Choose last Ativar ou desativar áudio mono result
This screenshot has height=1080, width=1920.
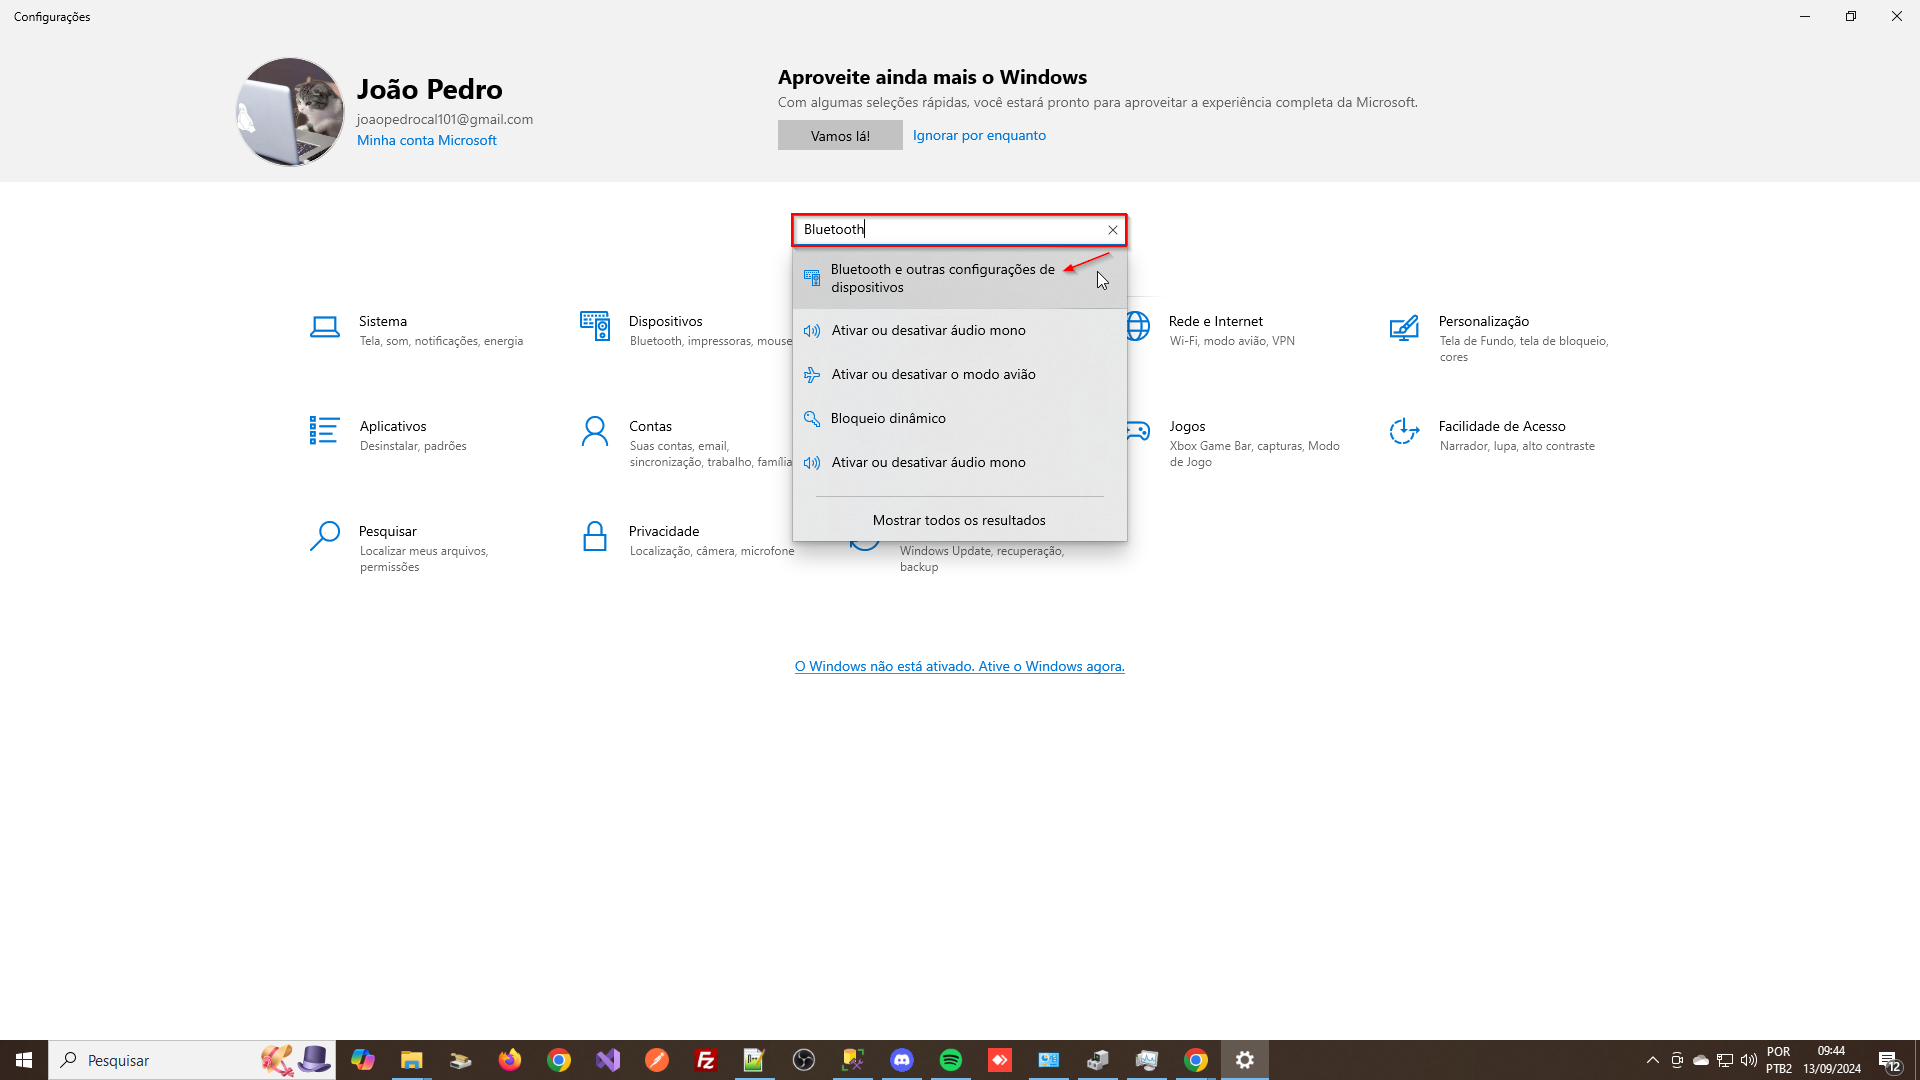pos(959,463)
